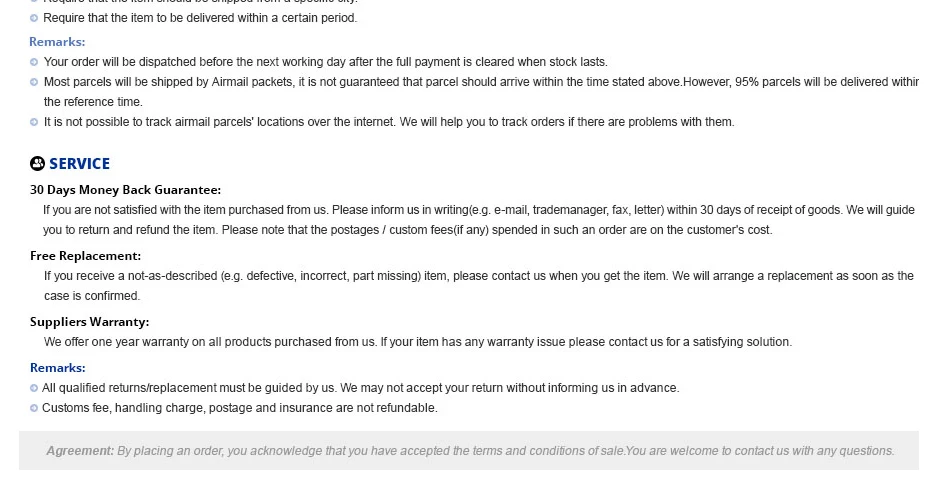Click the SERVICE section people icon
Image resolution: width=951 pixels, height=495 pixels.
click(x=38, y=163)
